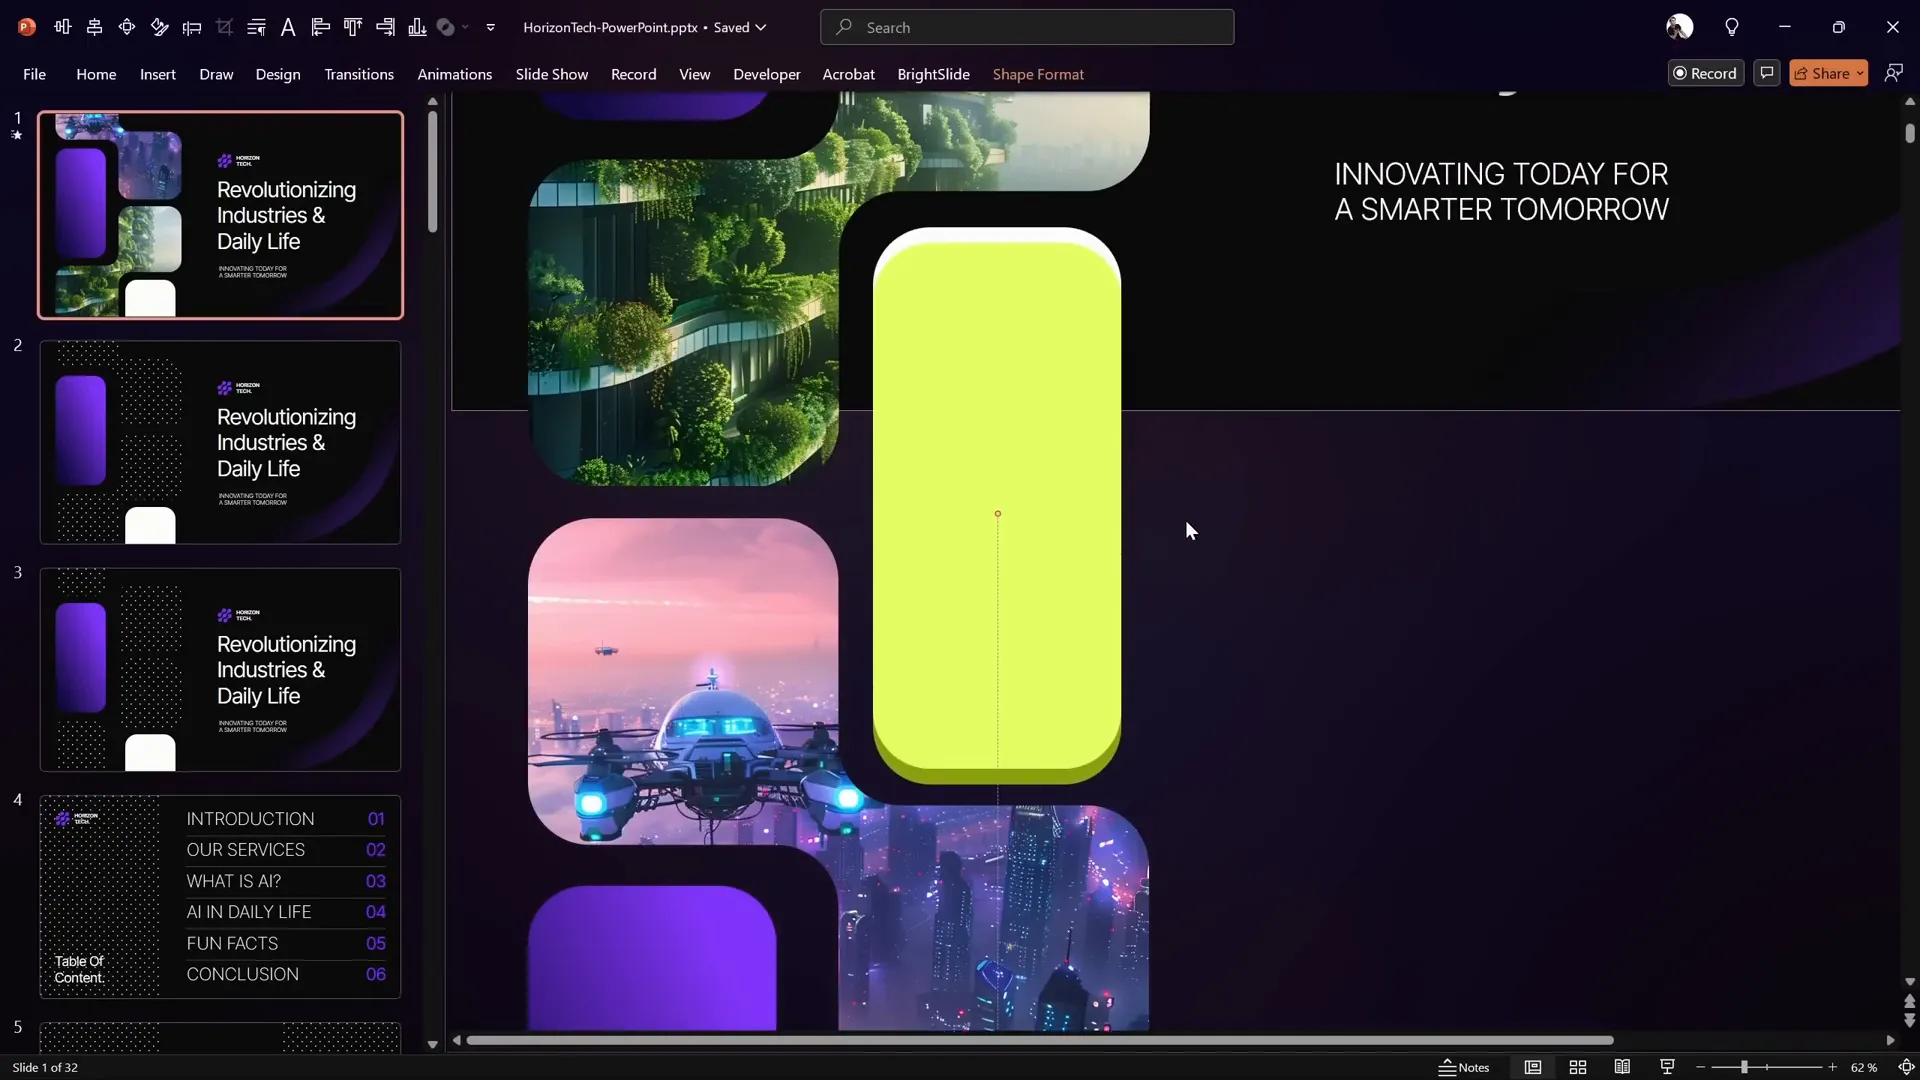Toggle the Notes pane
The width and height of the screenshot is (1920, 1080).
coord(1465,1067)
